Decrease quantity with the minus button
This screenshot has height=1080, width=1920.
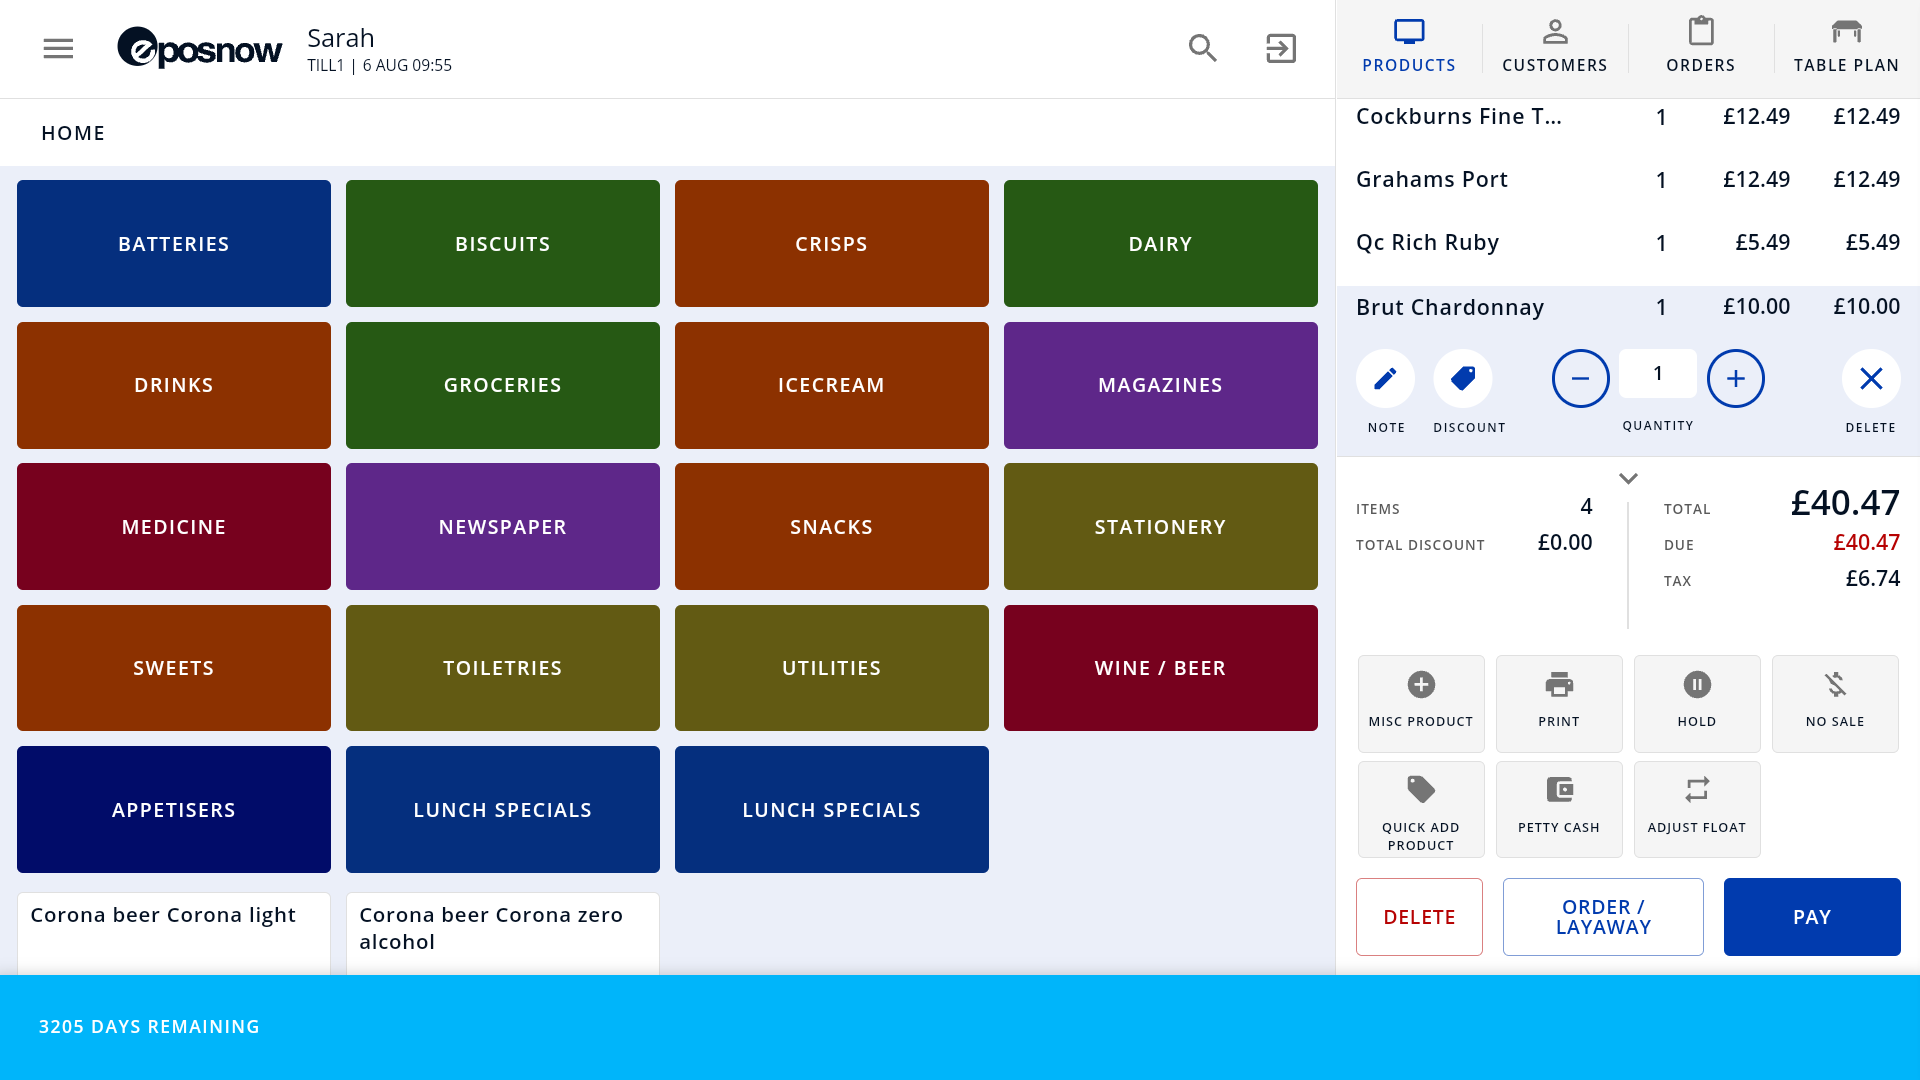point(1581,378)
